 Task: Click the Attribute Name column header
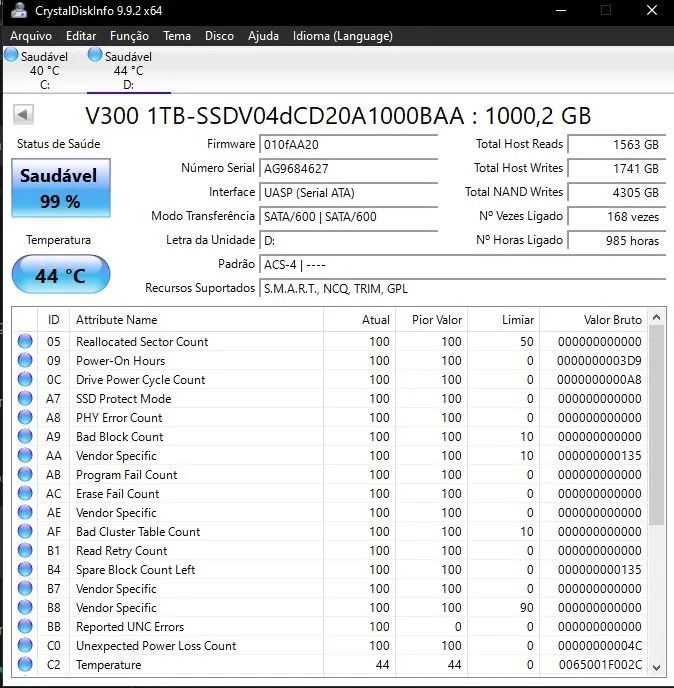[x=196, y=319]
